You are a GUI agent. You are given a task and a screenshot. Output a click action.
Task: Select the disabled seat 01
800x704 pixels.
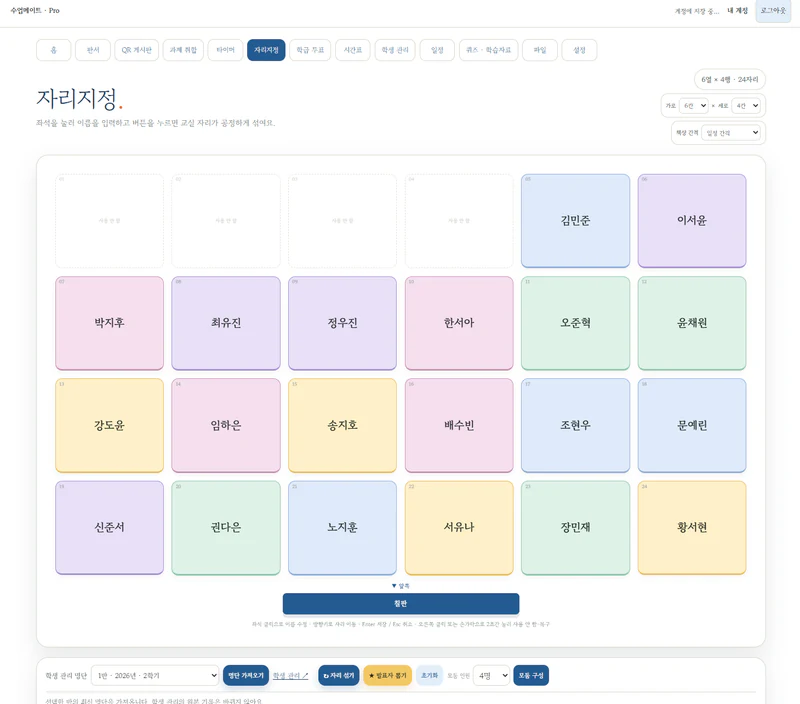110,221
